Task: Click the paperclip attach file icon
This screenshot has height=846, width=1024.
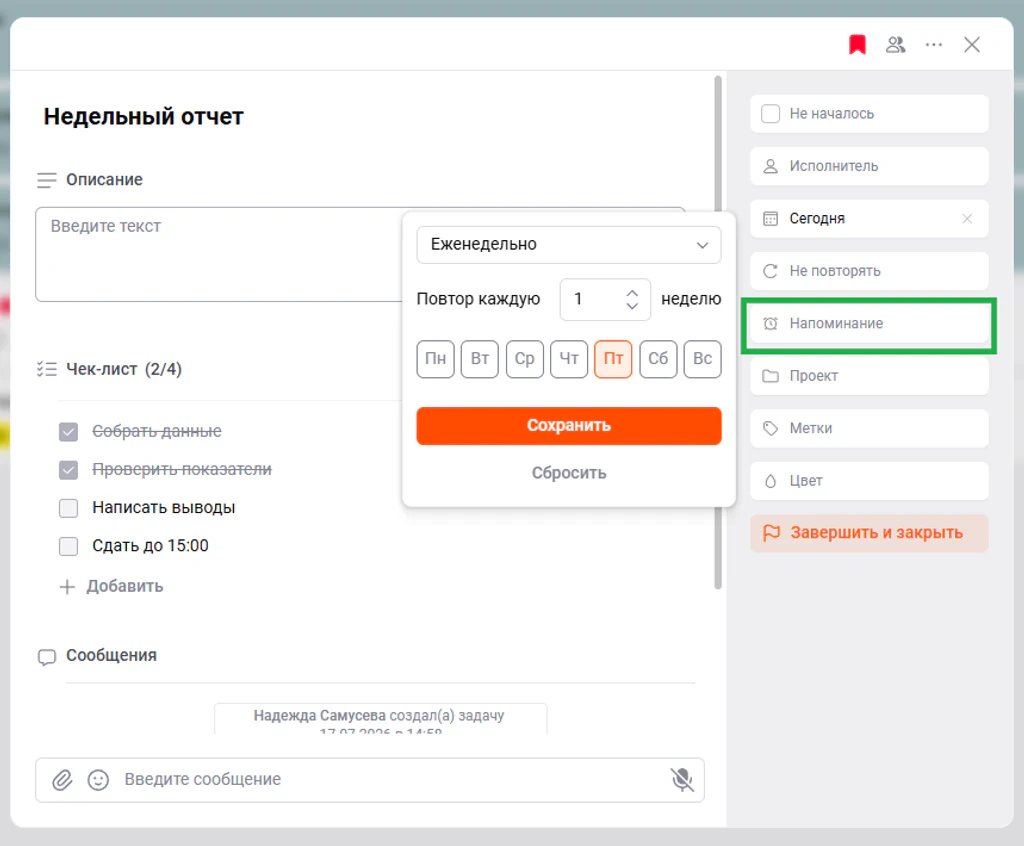Action: tap(62, 779)
